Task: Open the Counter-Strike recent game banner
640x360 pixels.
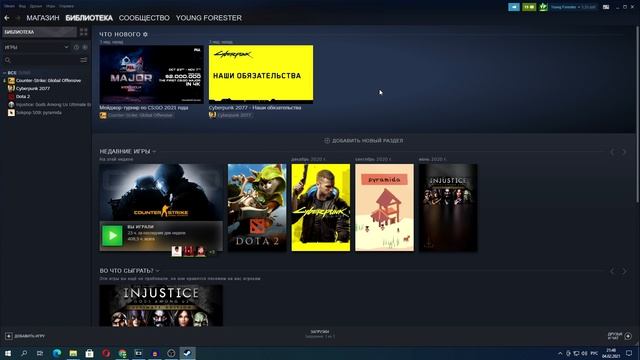Action: (161, 193)
